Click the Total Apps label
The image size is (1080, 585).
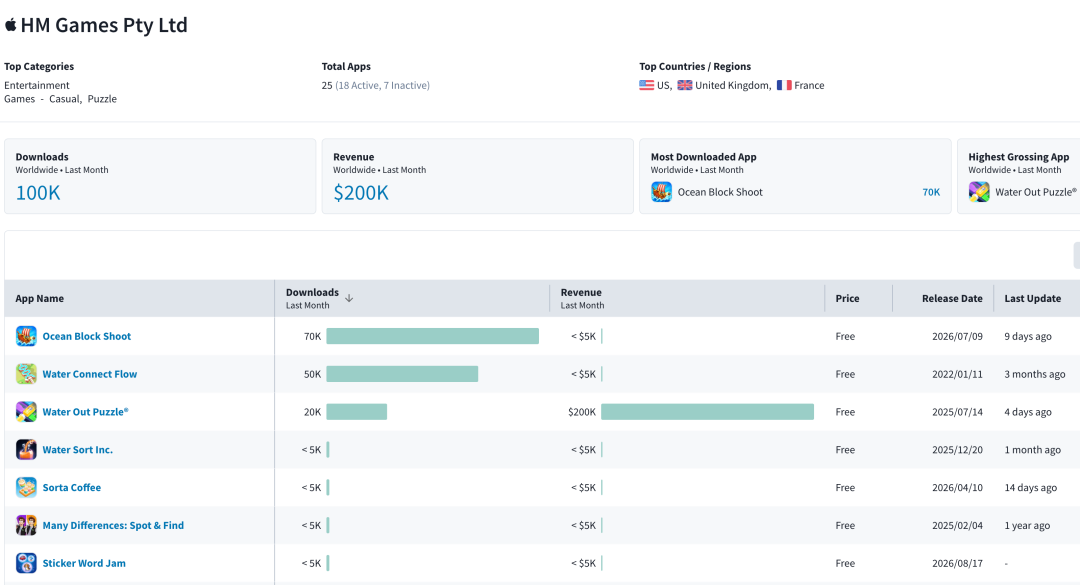pos(346,66)
